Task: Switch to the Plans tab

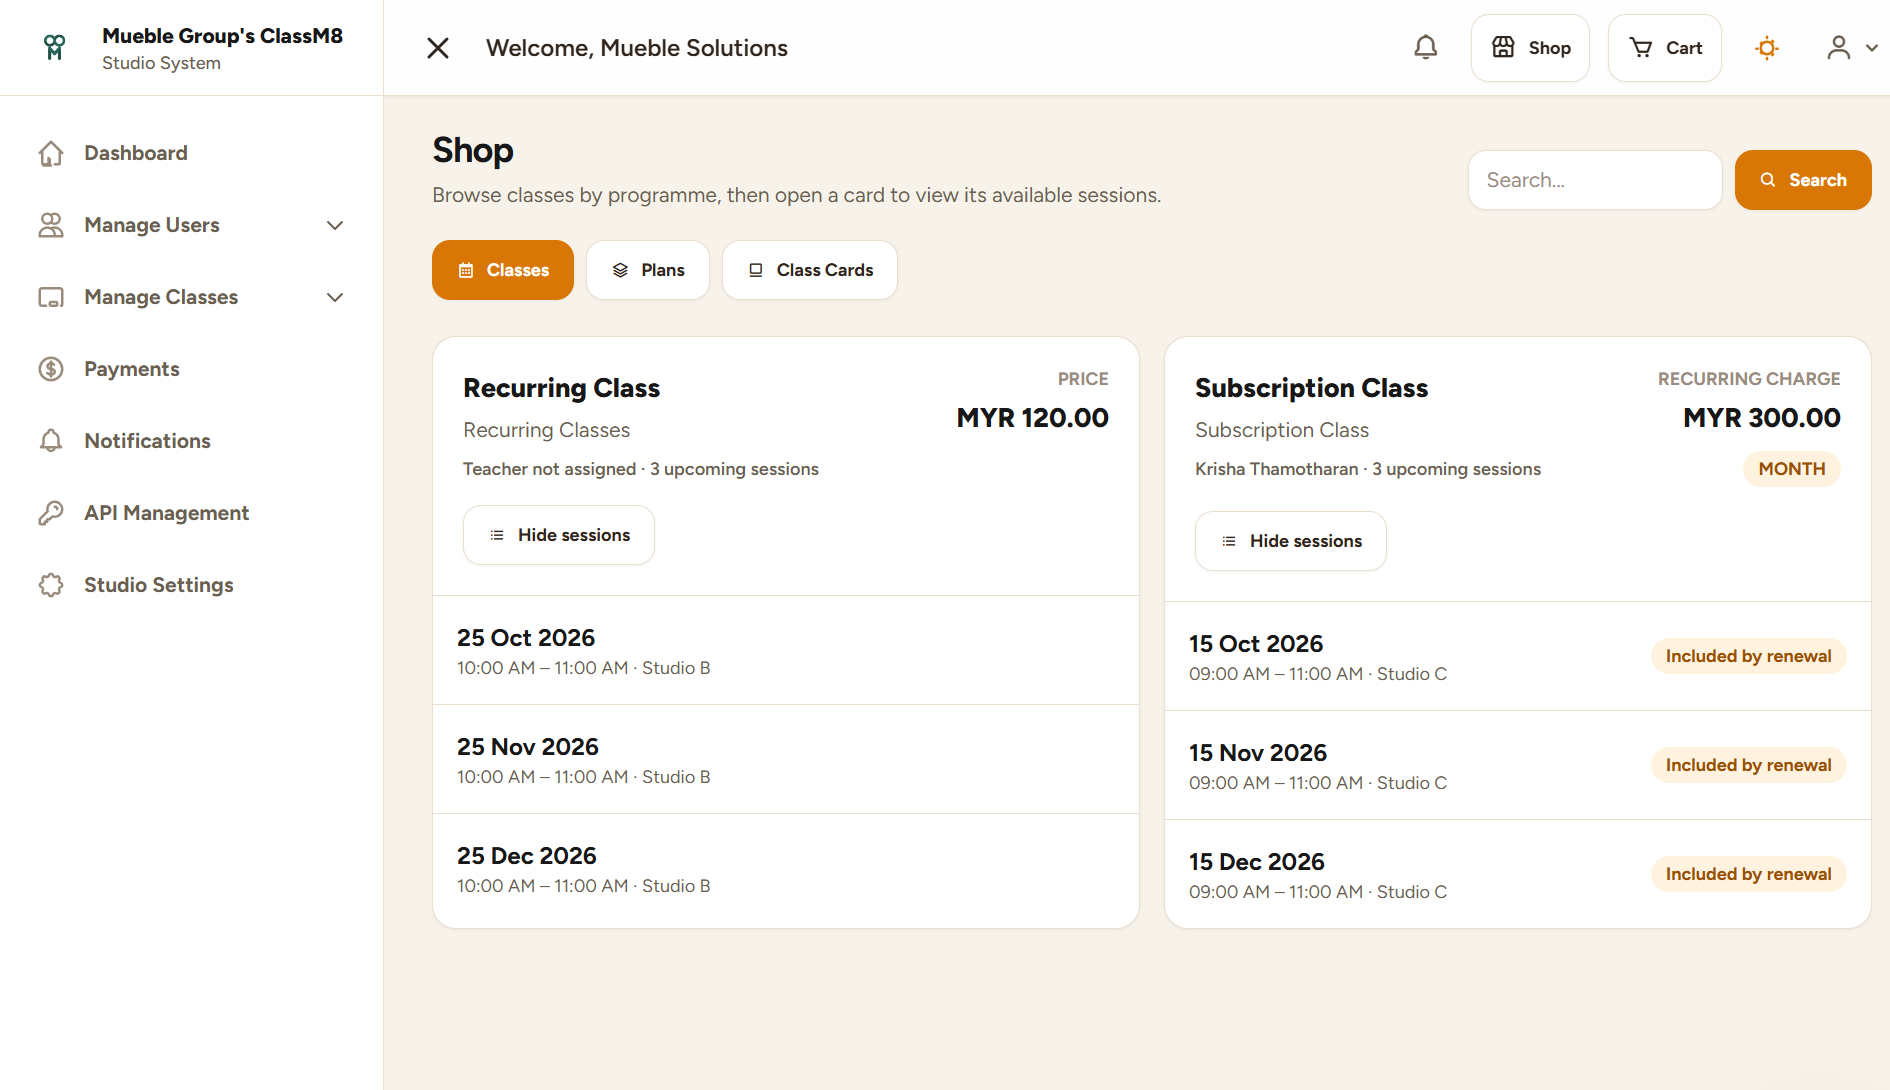Action: (648, 270)
